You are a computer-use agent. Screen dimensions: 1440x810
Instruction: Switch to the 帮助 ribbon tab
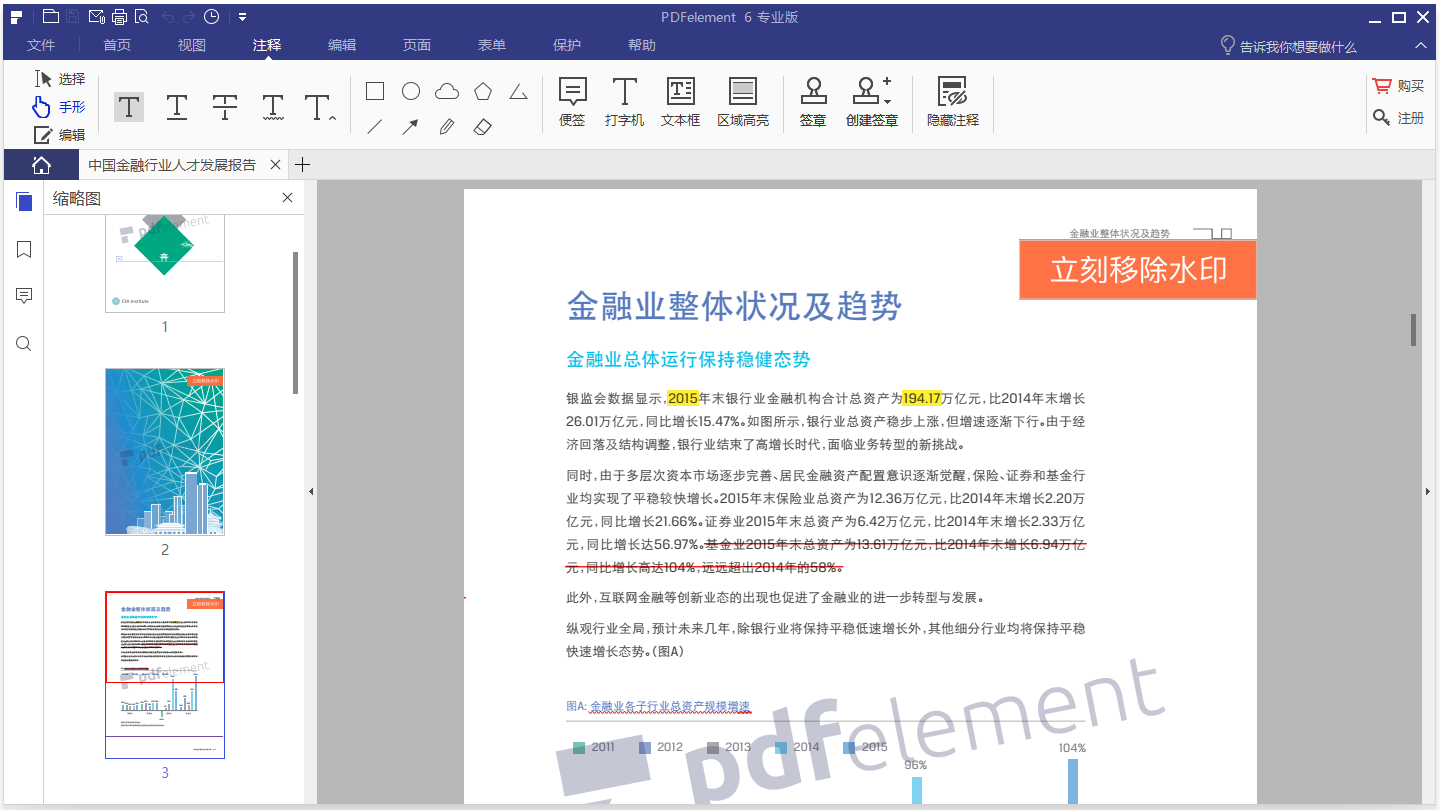[x=642, y=45]
